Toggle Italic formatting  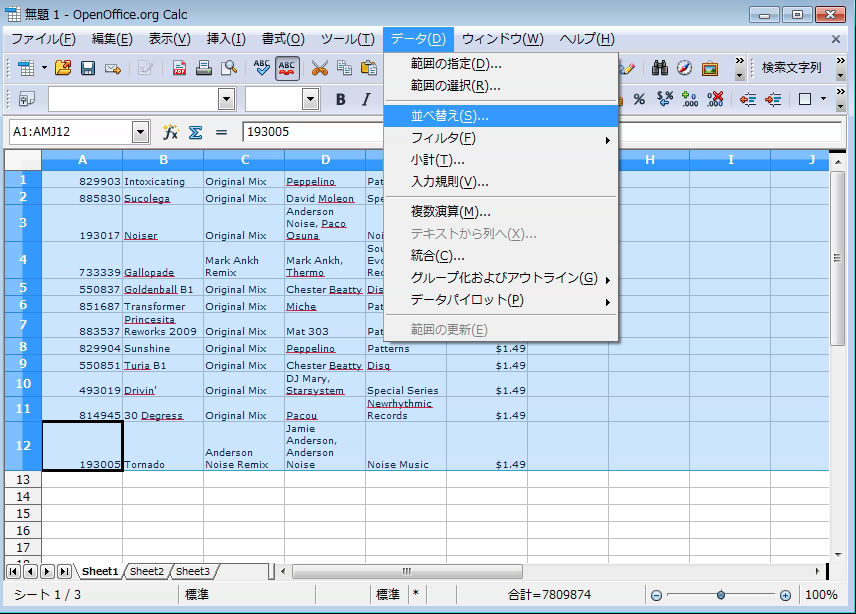click(x=366, y=99)
